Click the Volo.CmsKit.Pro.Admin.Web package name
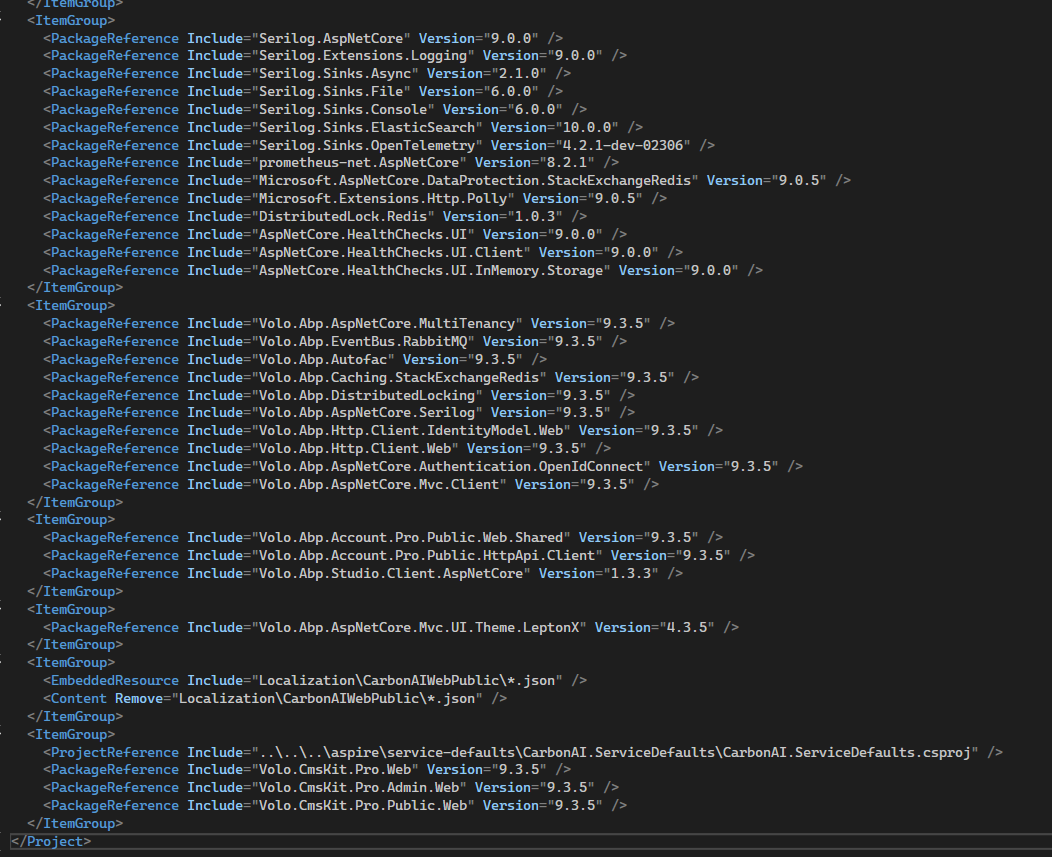Screen dimensions: 1052x857 click(356, 788)
